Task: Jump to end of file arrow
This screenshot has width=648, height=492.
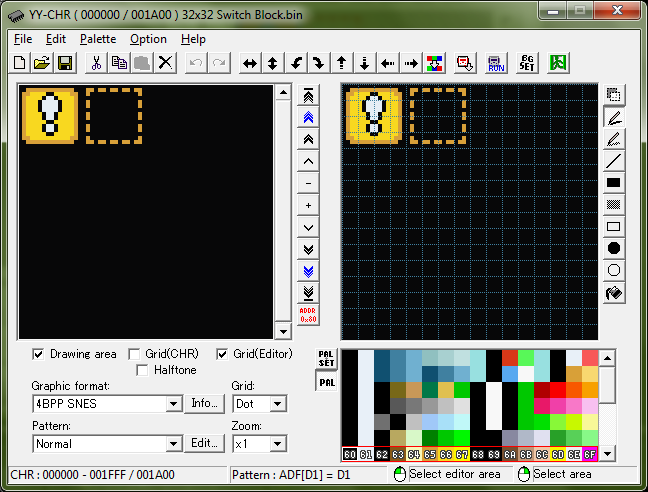Action: pyautogui.click(x=308, y=293)
